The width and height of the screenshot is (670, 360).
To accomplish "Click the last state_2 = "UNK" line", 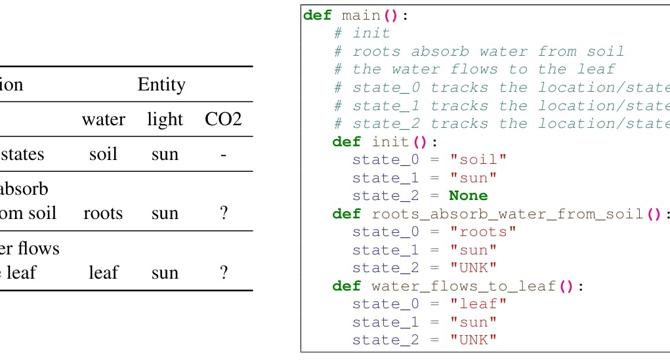I will (425, 340).
